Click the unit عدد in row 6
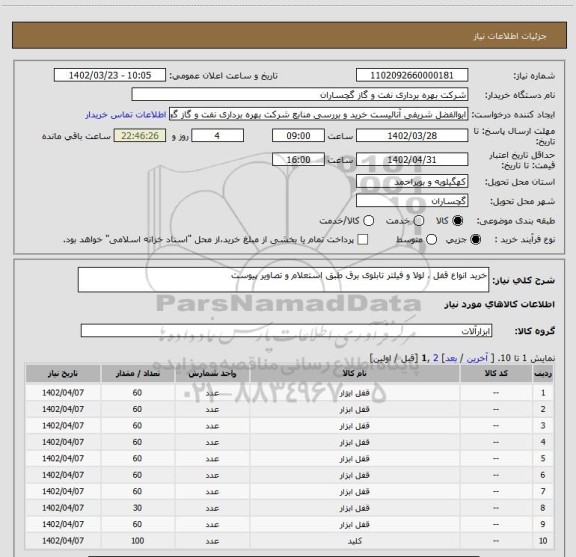Image resolution: width=576 pixels, height=557 pixels. point(212,475)
